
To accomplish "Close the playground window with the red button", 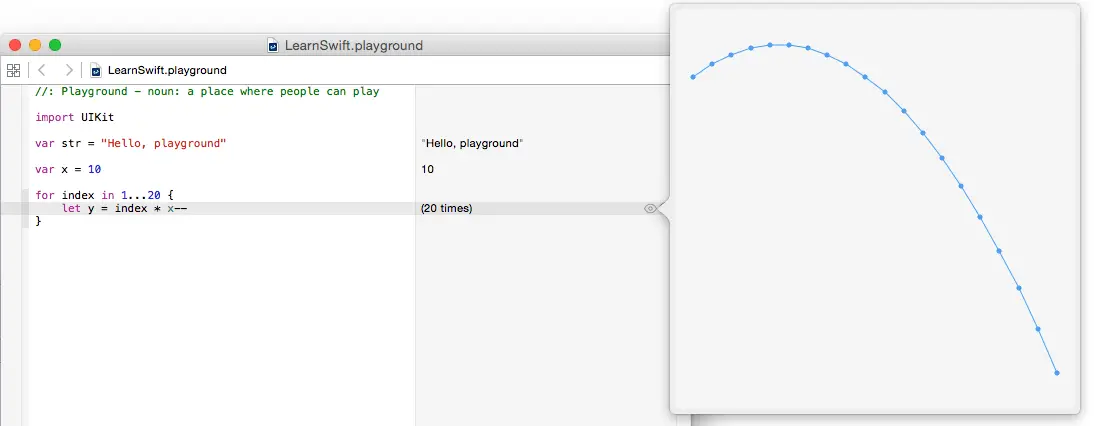I will tap(15, 45).
